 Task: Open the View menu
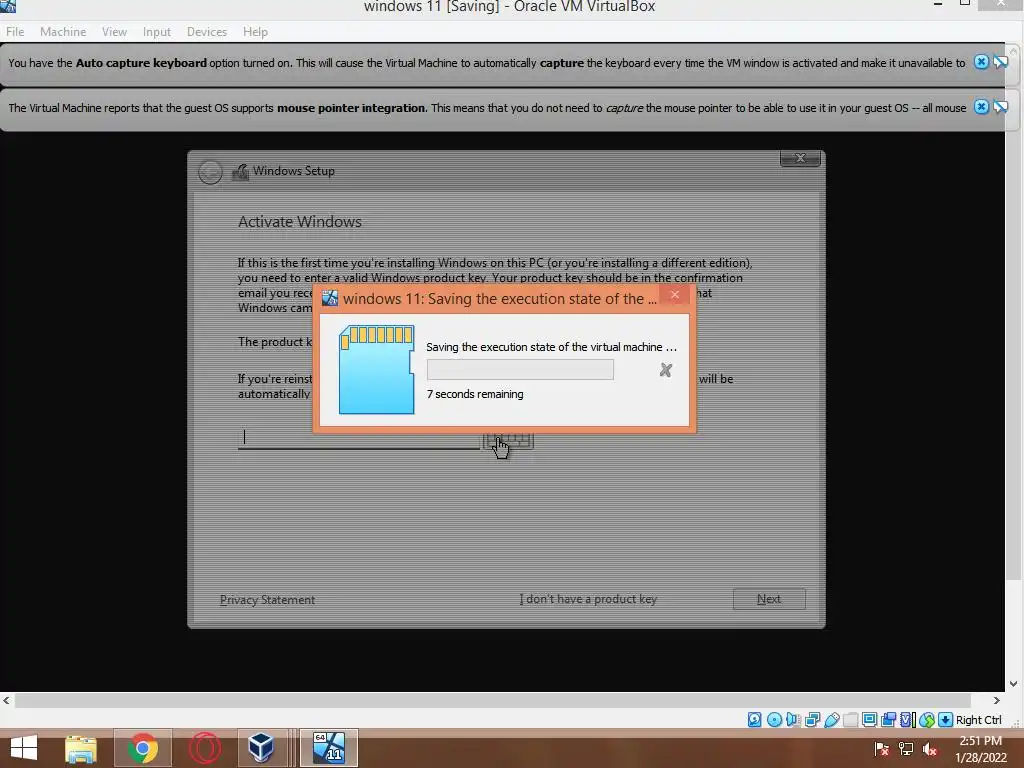tap(114, 32)
